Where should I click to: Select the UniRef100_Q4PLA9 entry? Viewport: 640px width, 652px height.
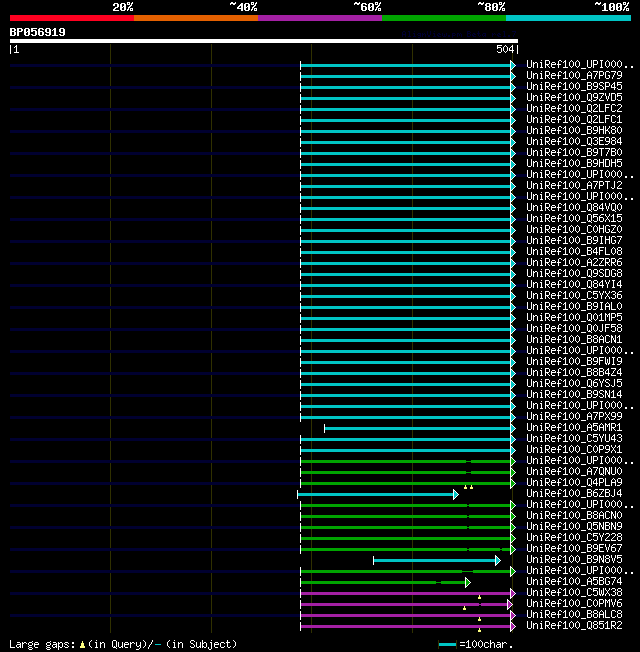[574, 483]
